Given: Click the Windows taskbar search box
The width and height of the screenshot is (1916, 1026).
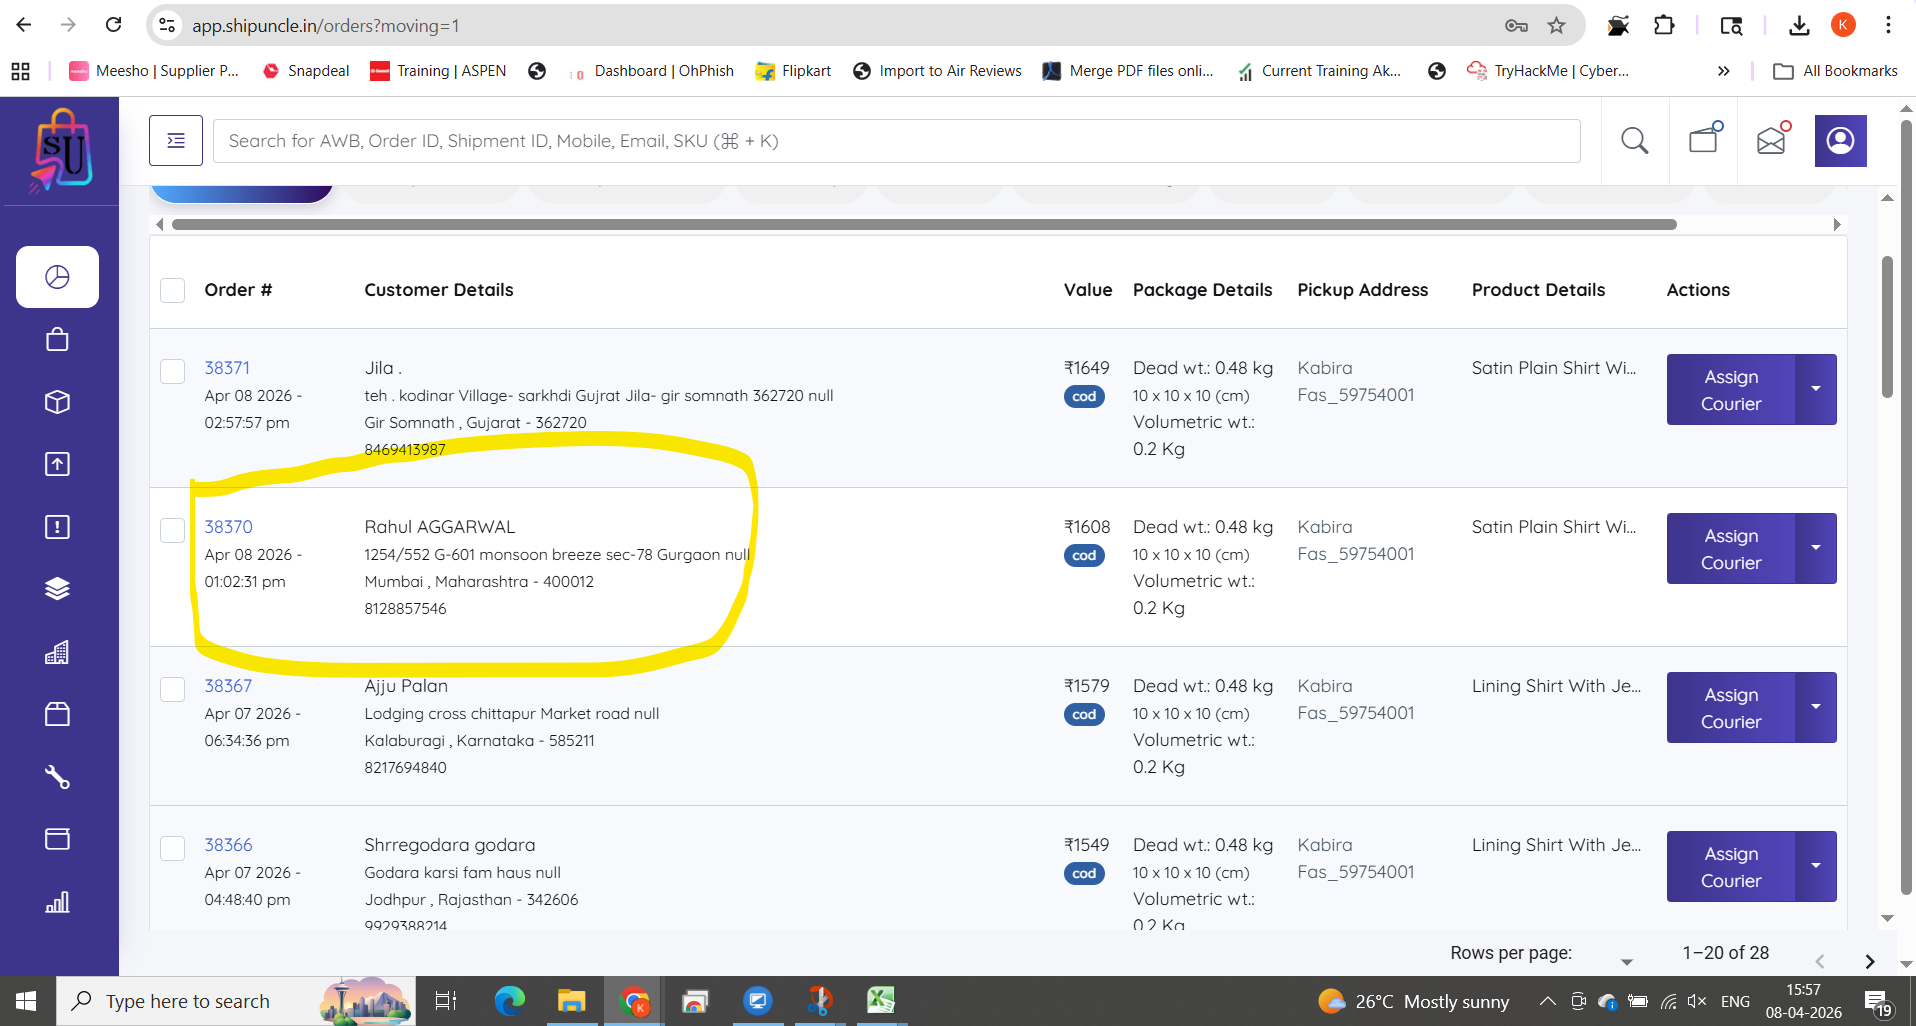Looking at the screenshot, I should 236,1001.
